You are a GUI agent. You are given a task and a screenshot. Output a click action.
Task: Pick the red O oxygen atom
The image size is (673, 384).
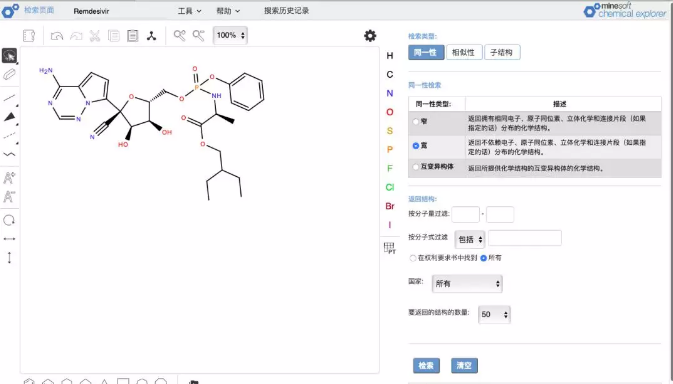(390, 112)
